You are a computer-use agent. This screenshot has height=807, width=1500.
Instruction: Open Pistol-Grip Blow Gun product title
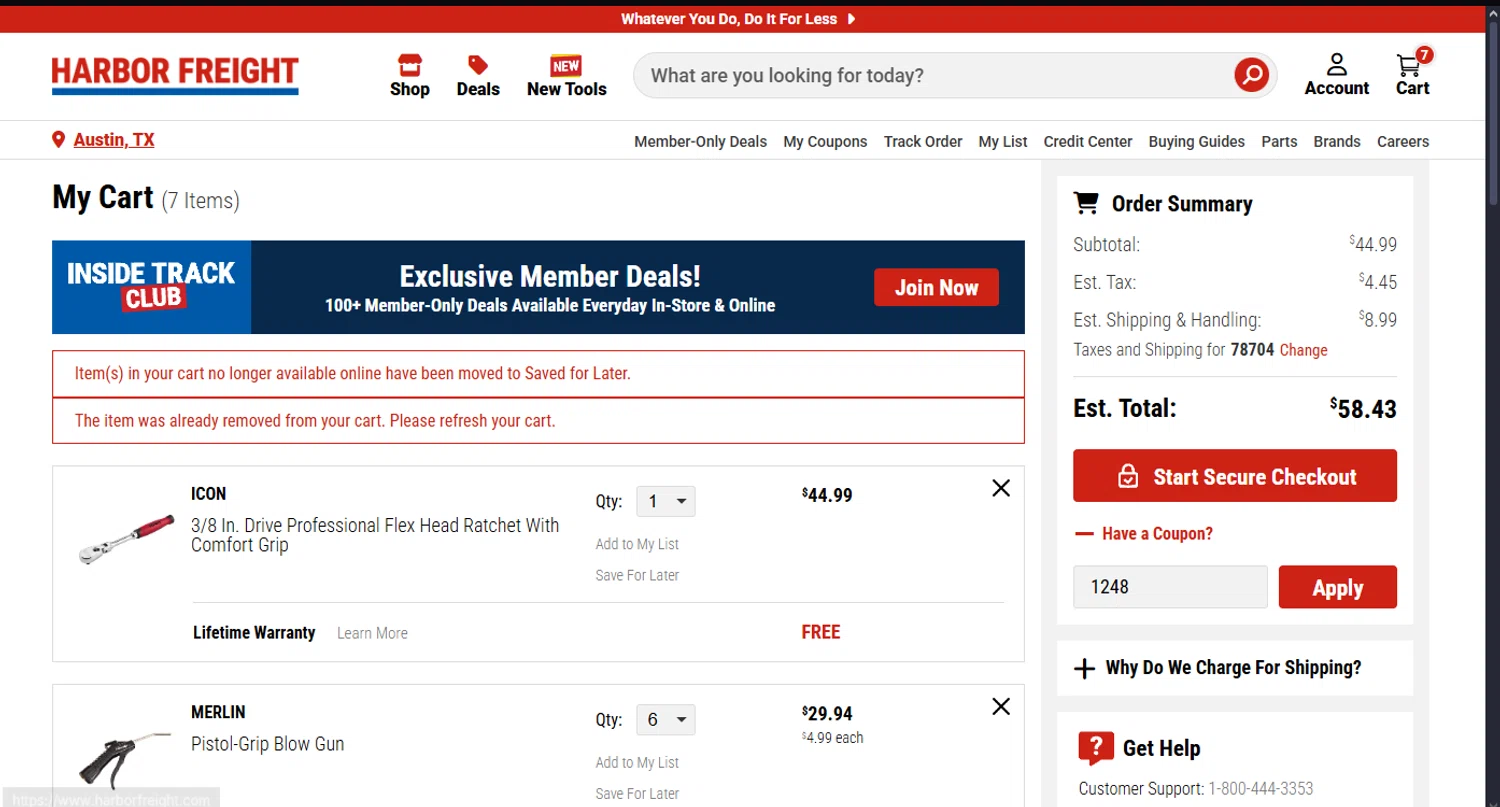coord(267,744)
